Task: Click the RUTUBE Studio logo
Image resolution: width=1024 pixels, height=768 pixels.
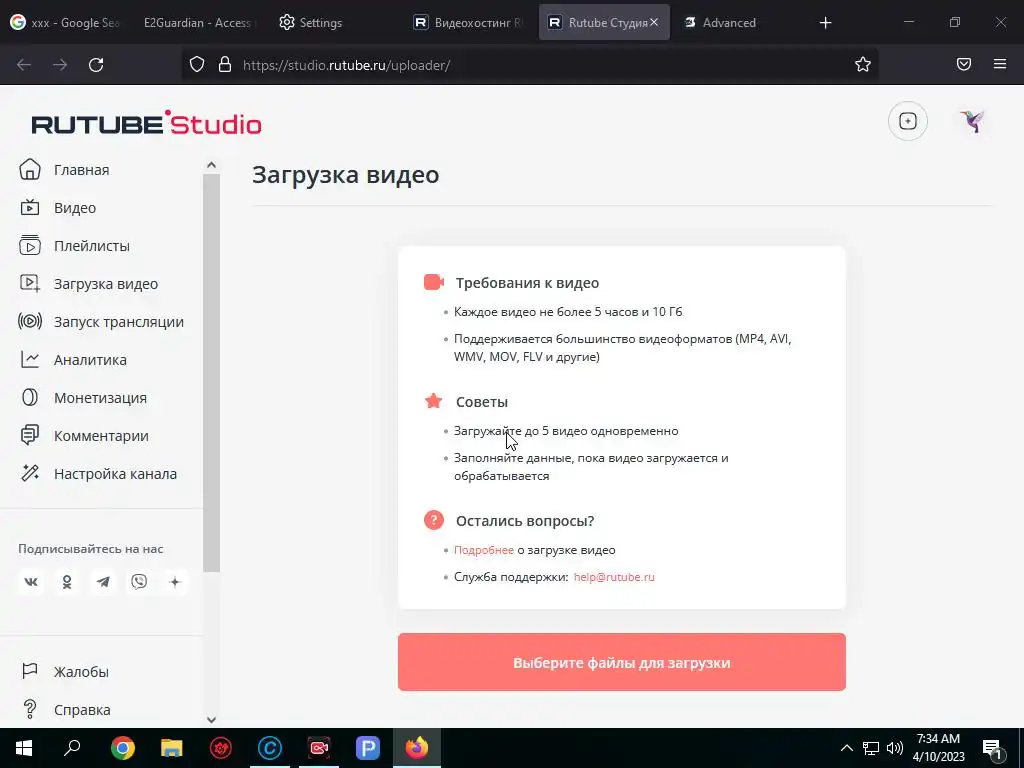Action: click(x=146, y=123)
